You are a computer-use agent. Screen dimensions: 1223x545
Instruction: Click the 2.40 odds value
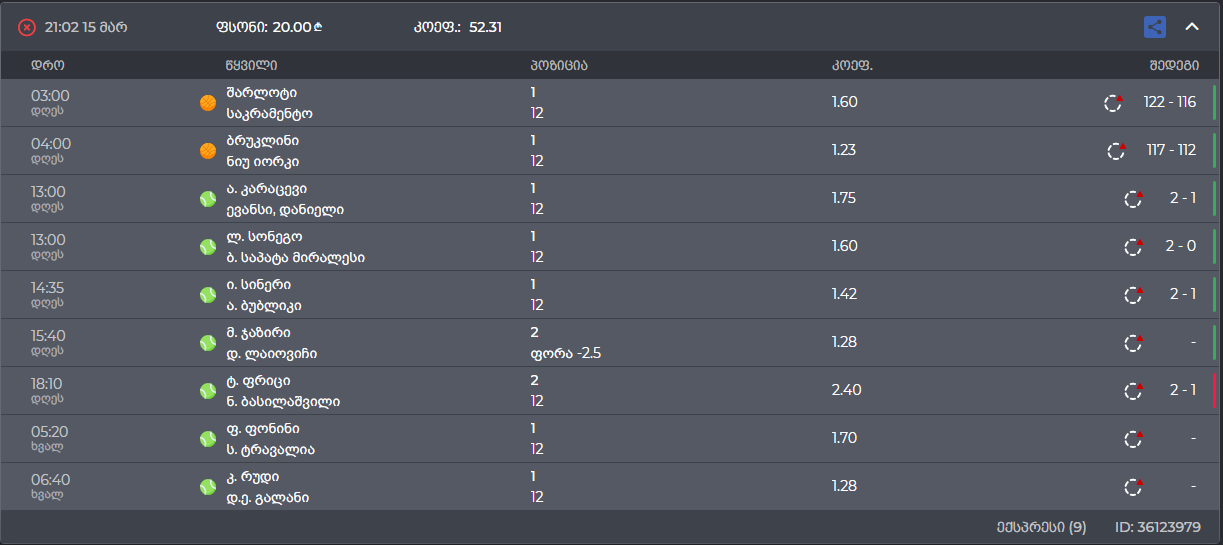[845, 390]
